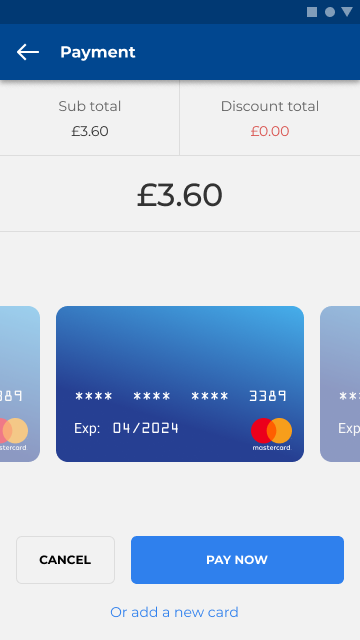Click the Sub total label
360x640 pixels.
coord(90,106)
